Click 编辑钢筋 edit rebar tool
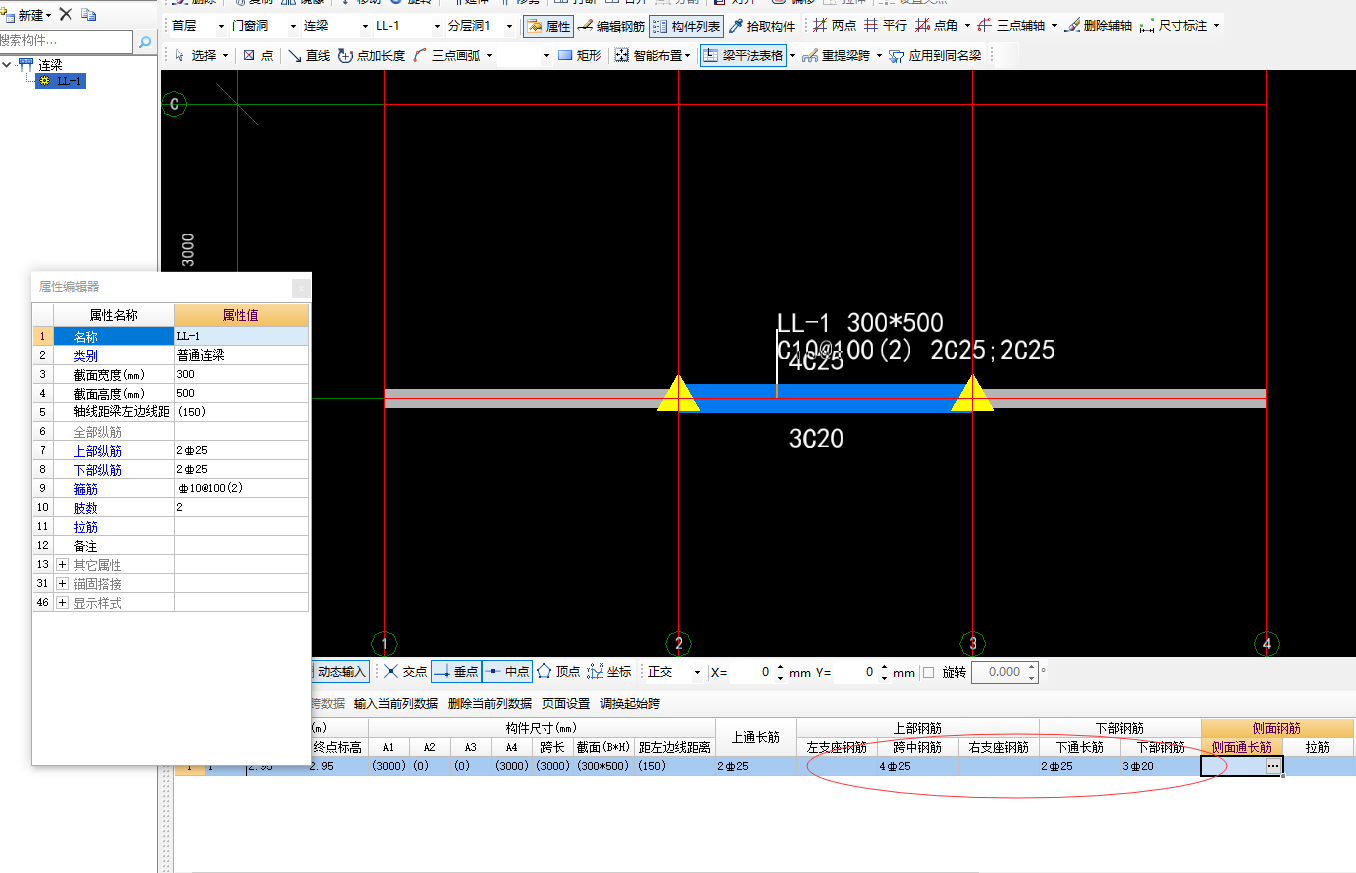 (x=611, y=26)
